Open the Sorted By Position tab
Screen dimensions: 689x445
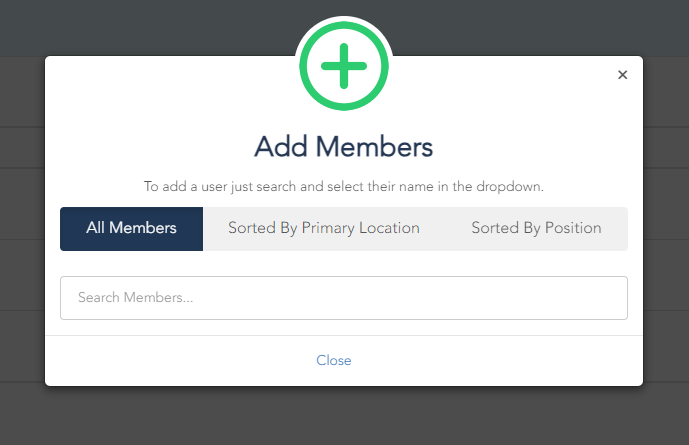pyautogui.click(x=536, y=229)
